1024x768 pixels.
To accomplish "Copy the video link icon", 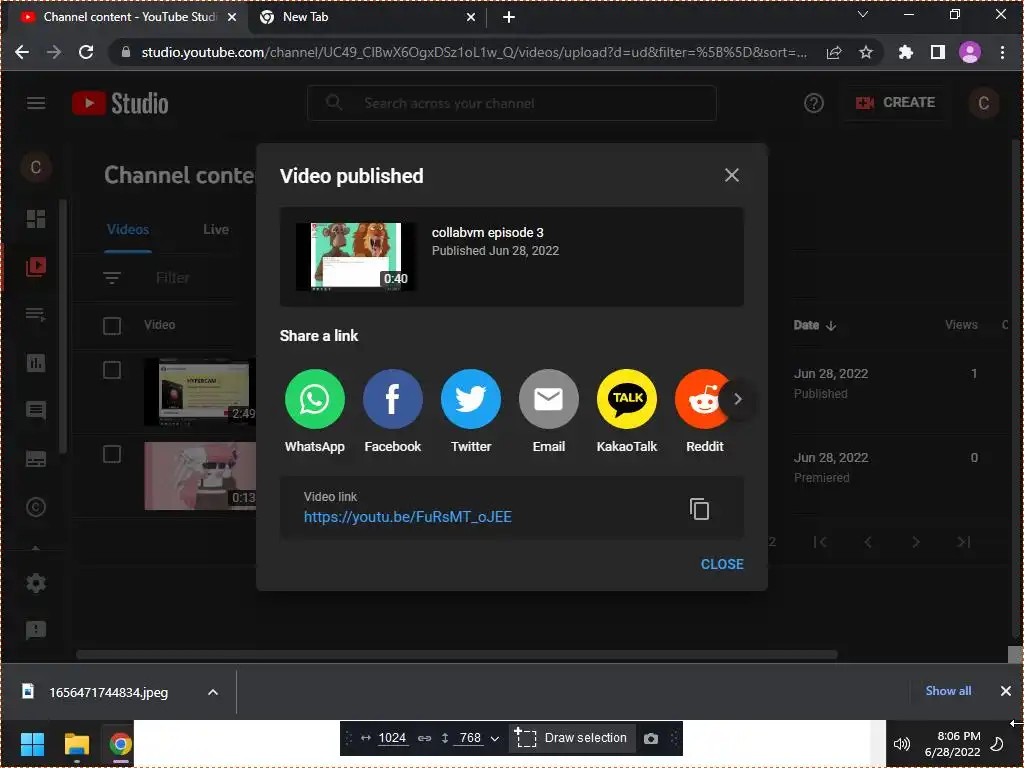I will click(699, 509).
